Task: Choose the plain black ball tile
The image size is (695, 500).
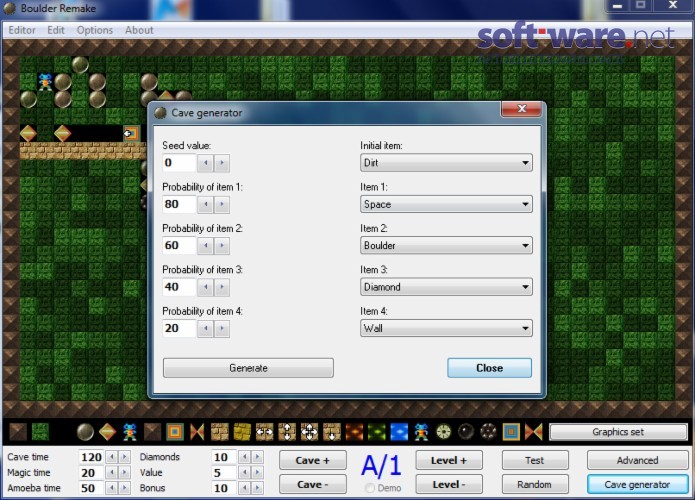Action: click(x=466, y=431)
